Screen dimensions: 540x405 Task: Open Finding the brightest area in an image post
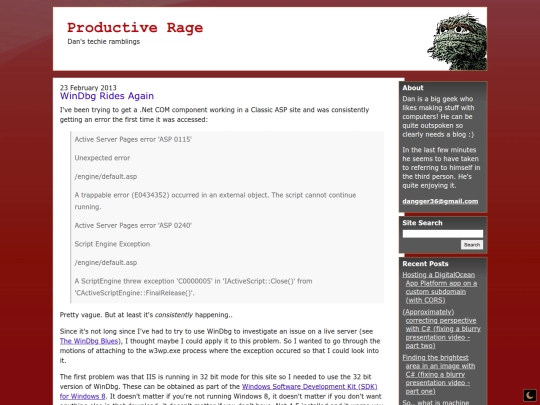coord(439,374)
